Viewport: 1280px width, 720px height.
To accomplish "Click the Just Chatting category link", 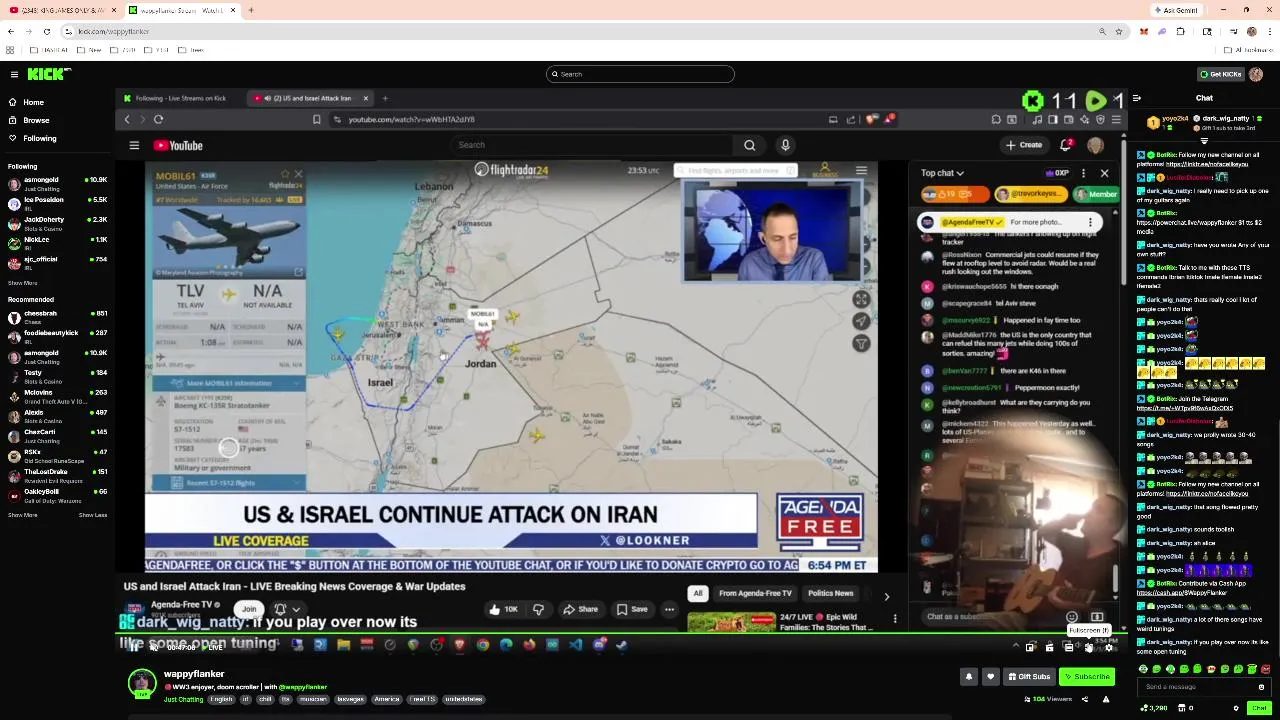I will click(x=184, y=699).
